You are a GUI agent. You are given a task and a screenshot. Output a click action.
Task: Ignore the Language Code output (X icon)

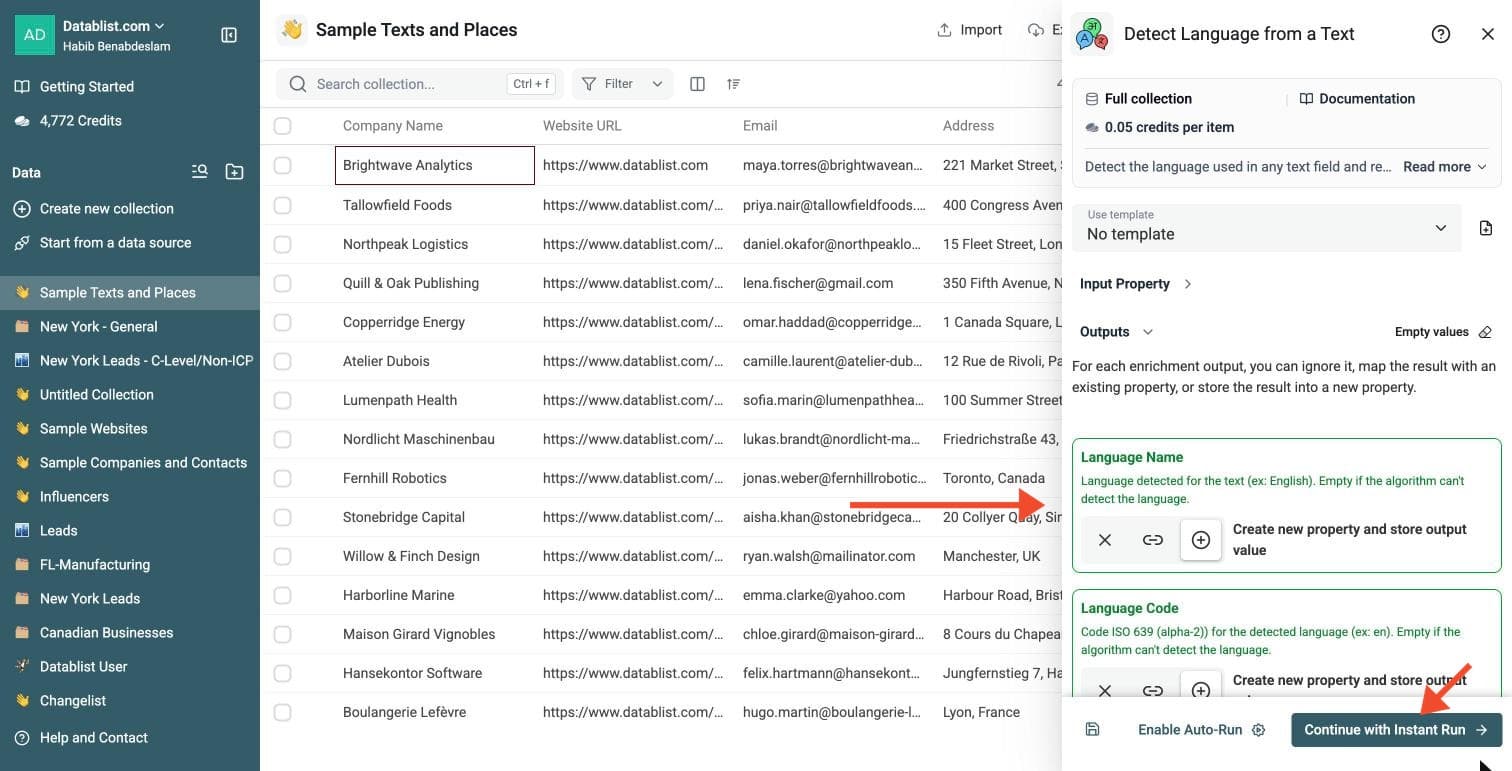[1105, 690]
